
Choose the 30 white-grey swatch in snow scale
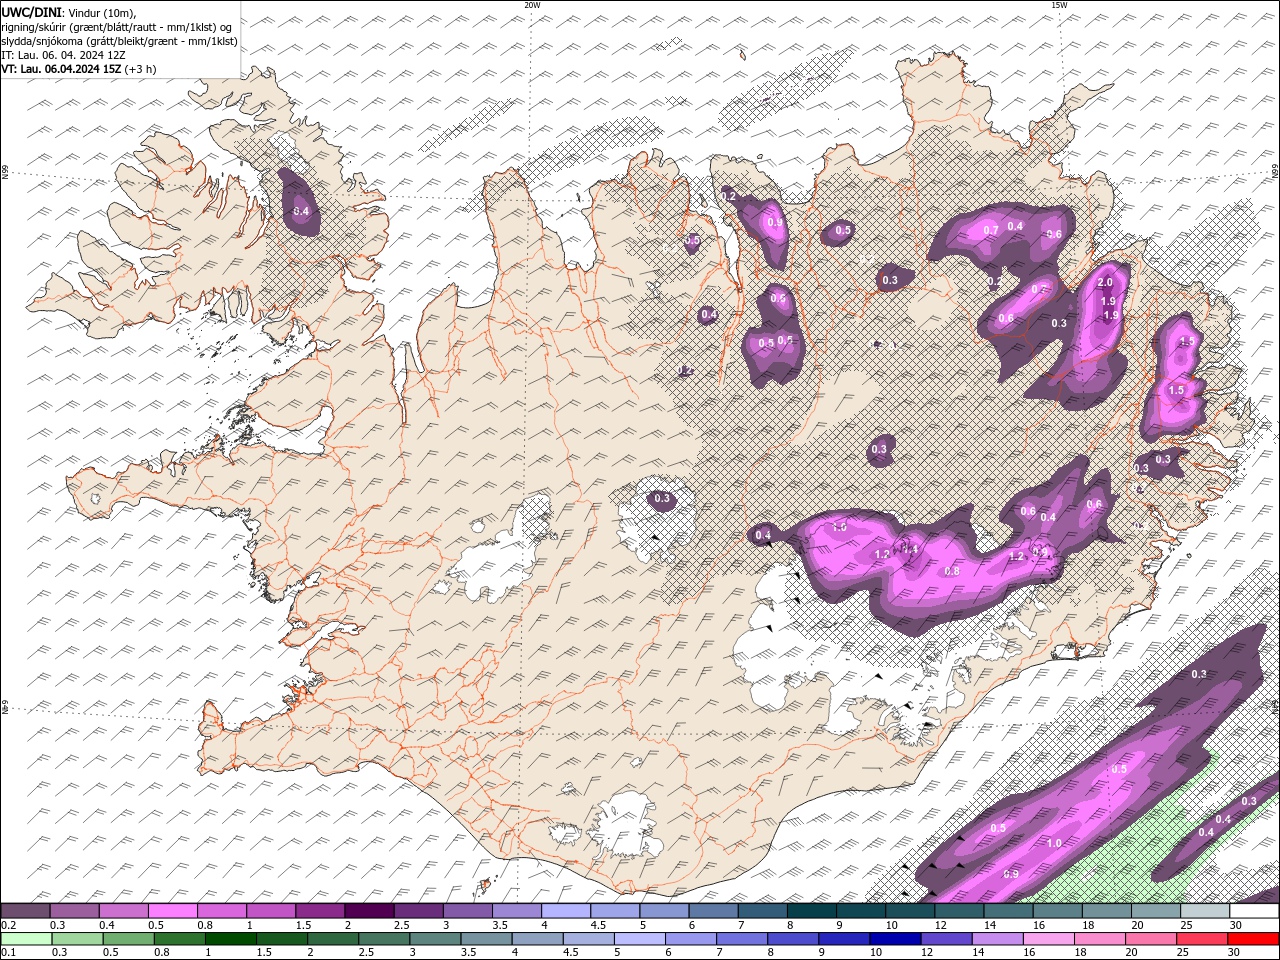coord(1253,911)
